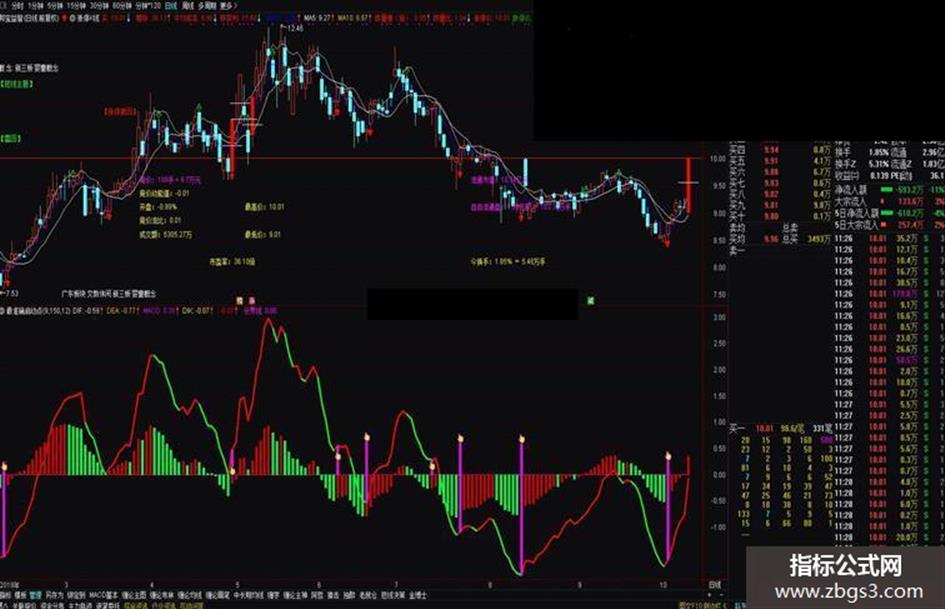The height and width of the screenshot is (609, 945).
Task: Click the 5日净流入额 row label
Action: [856, 213]
